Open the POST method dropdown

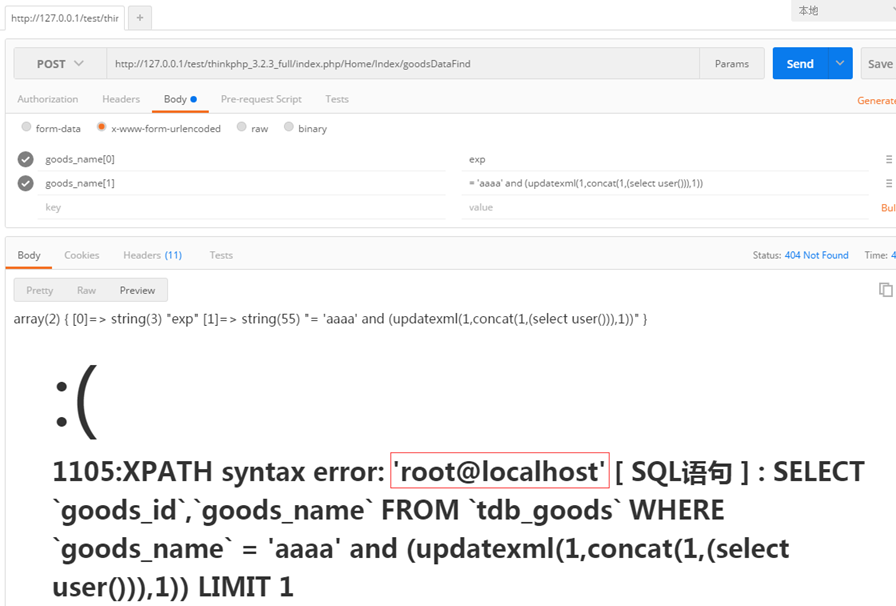pyautogui.click(x=60, y=63)
